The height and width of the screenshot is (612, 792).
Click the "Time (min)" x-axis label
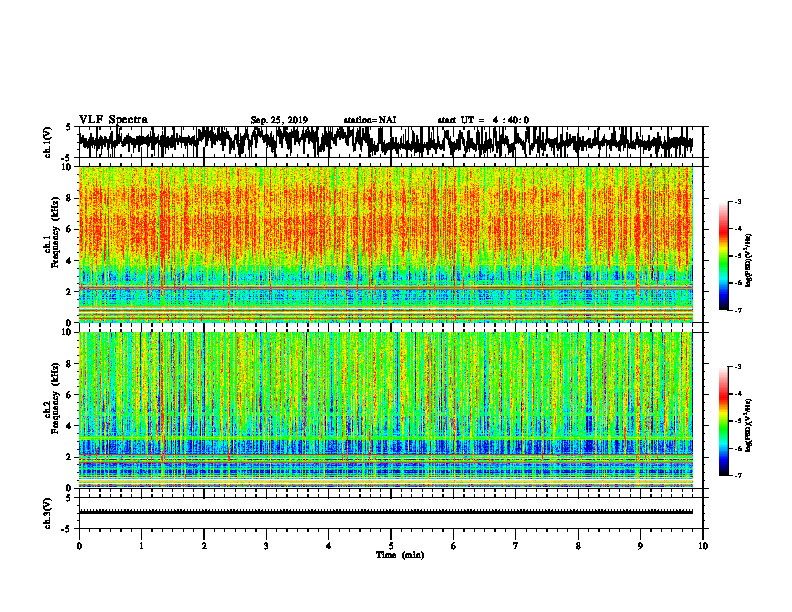400,555
